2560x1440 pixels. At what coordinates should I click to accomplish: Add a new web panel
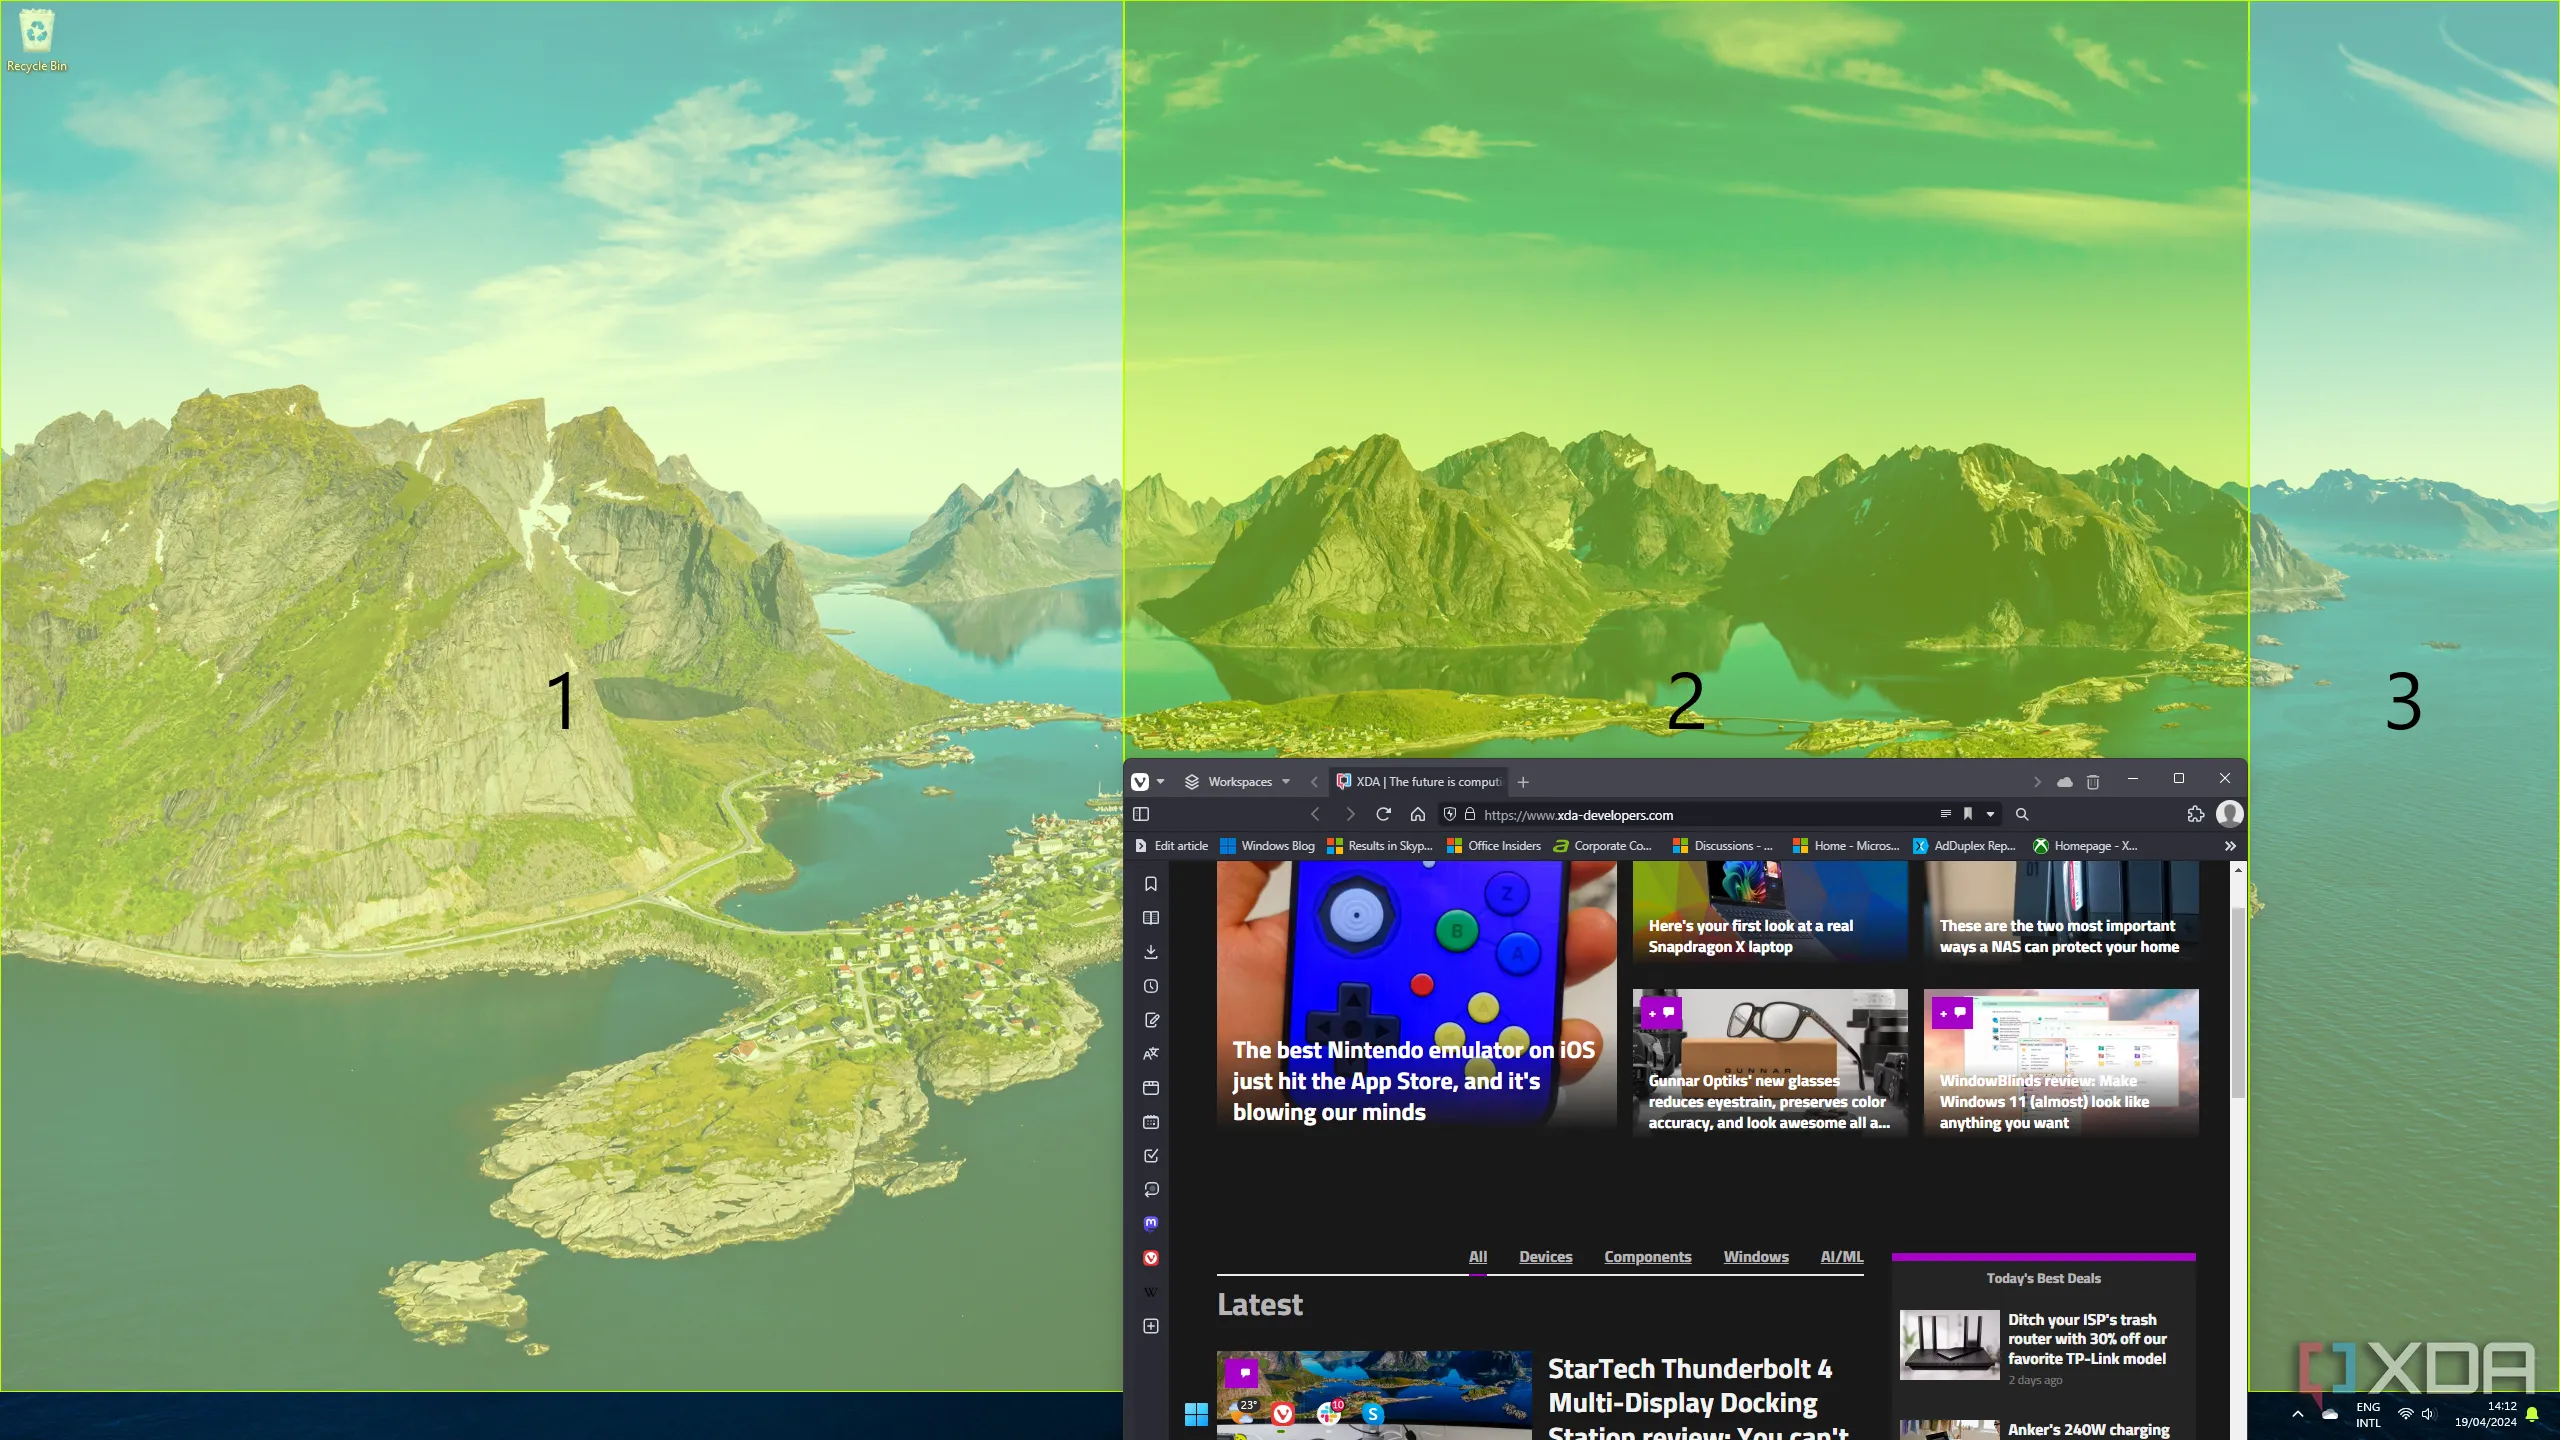[x=1151, y=1326]
